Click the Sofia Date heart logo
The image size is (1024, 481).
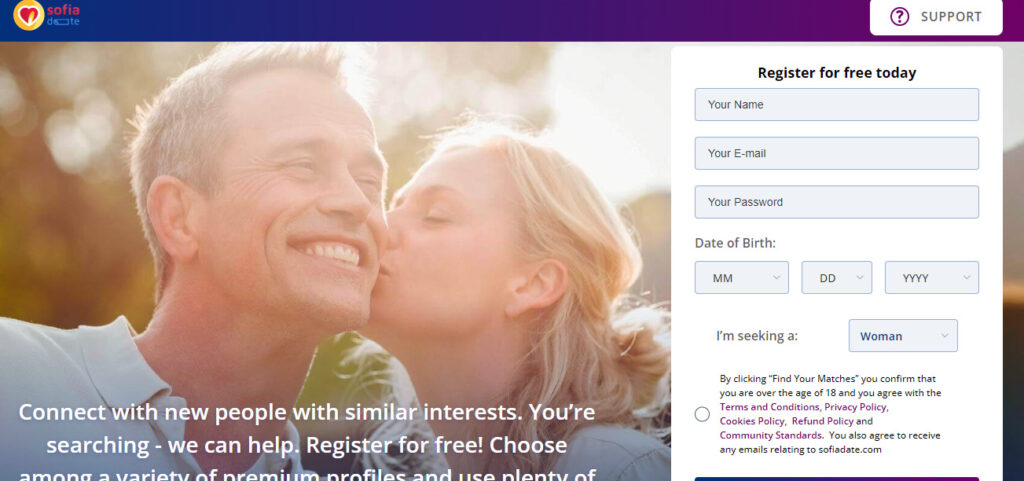pyautogui.click(x=29, y=15)
